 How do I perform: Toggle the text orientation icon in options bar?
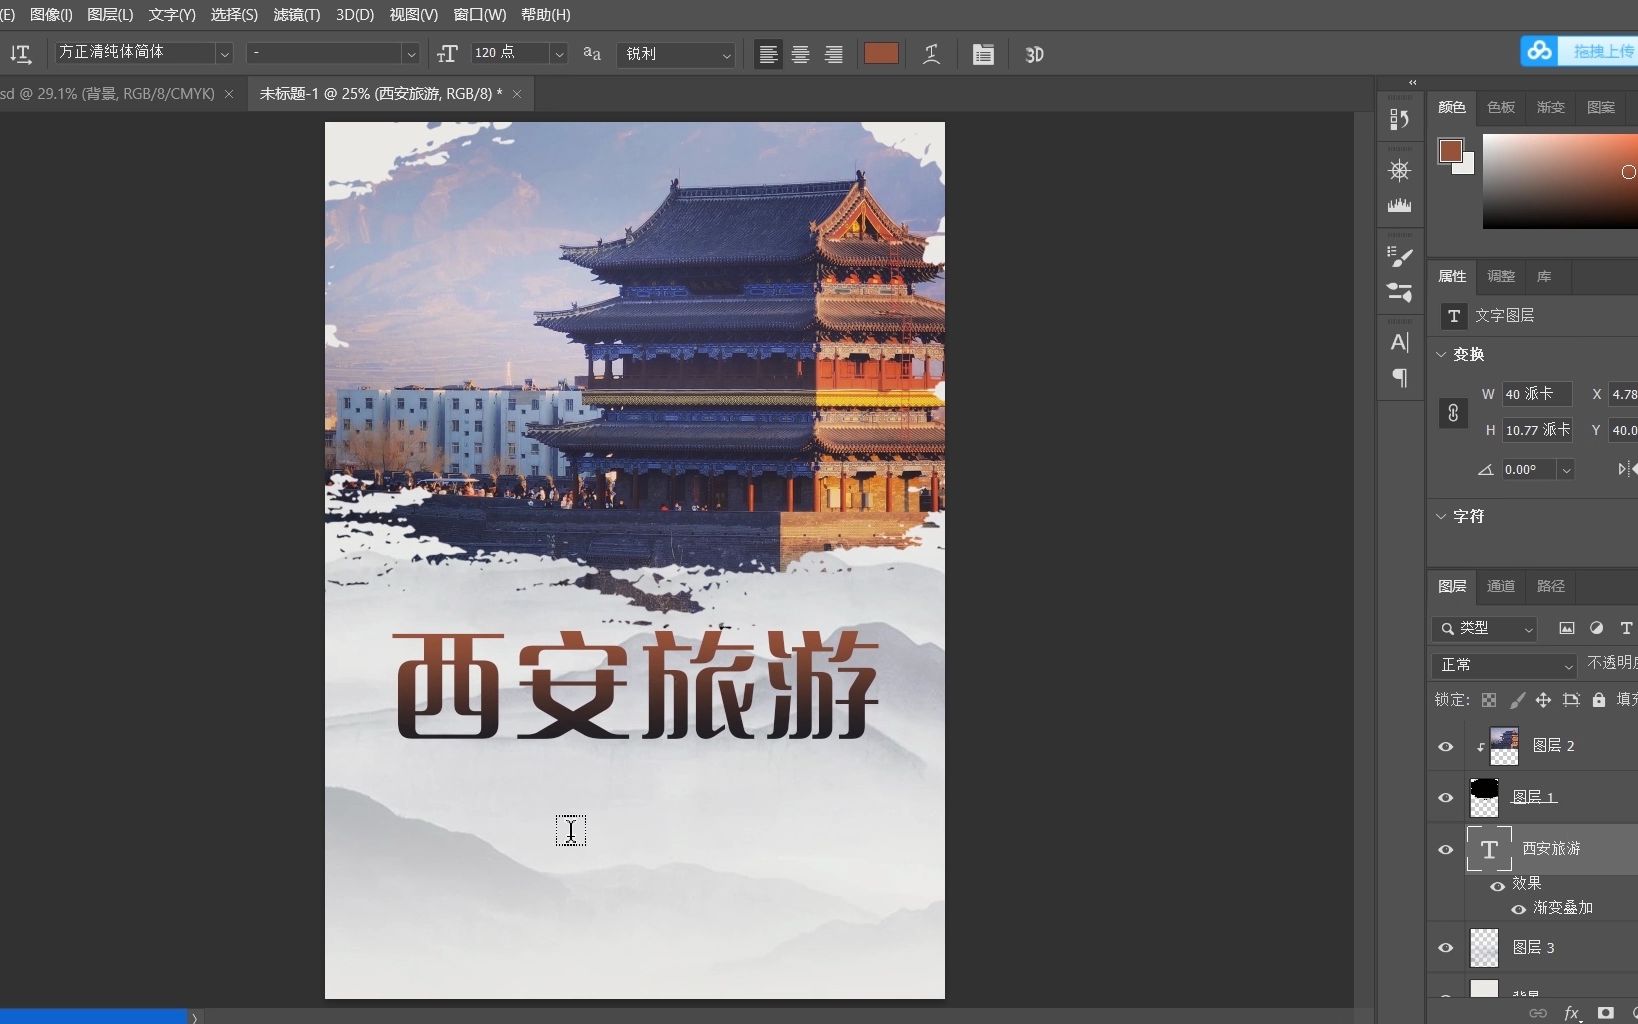point(20,54)
